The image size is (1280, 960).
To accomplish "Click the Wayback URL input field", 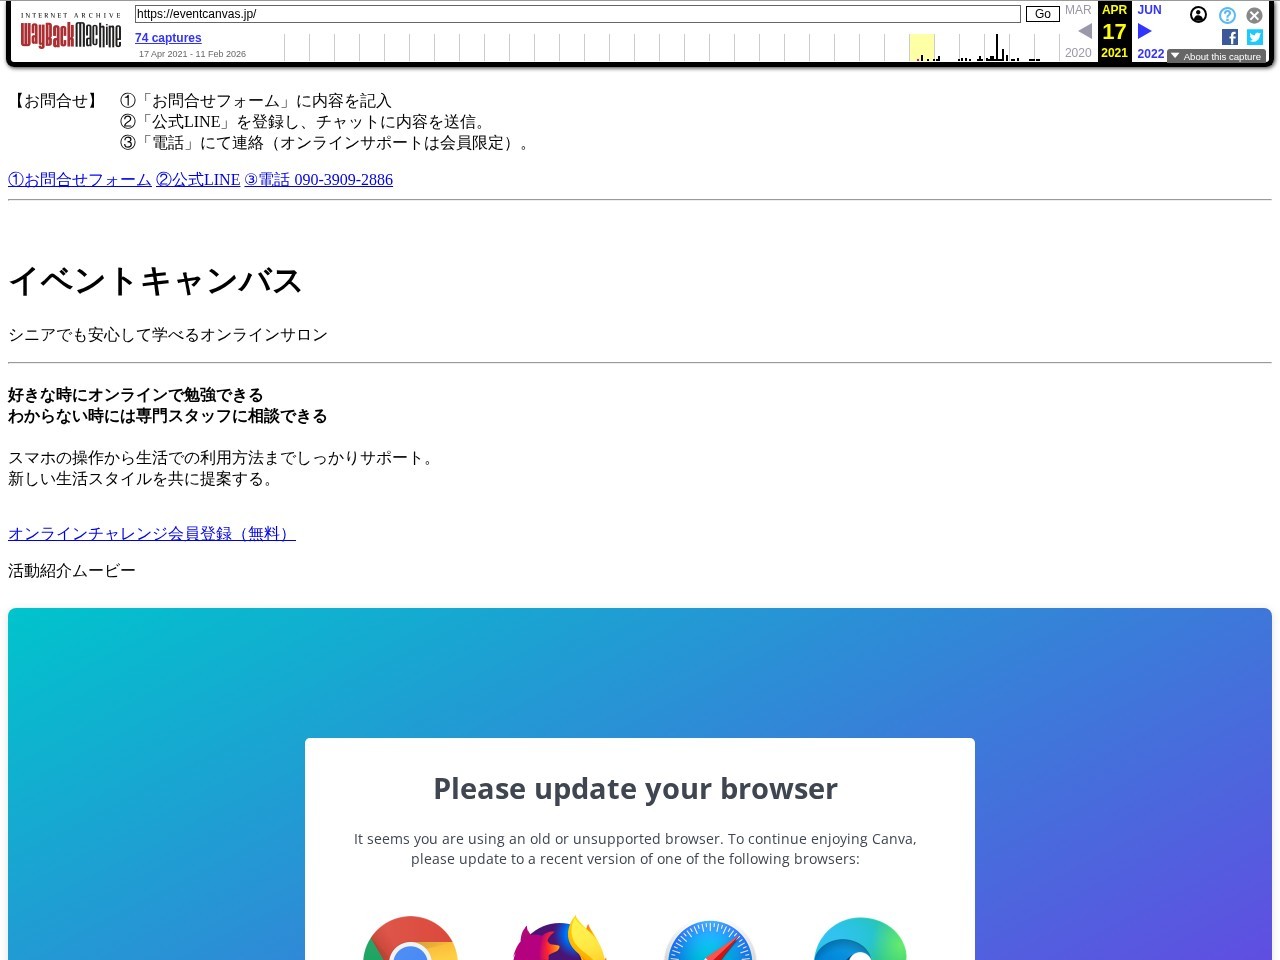I will click(578, 14).
